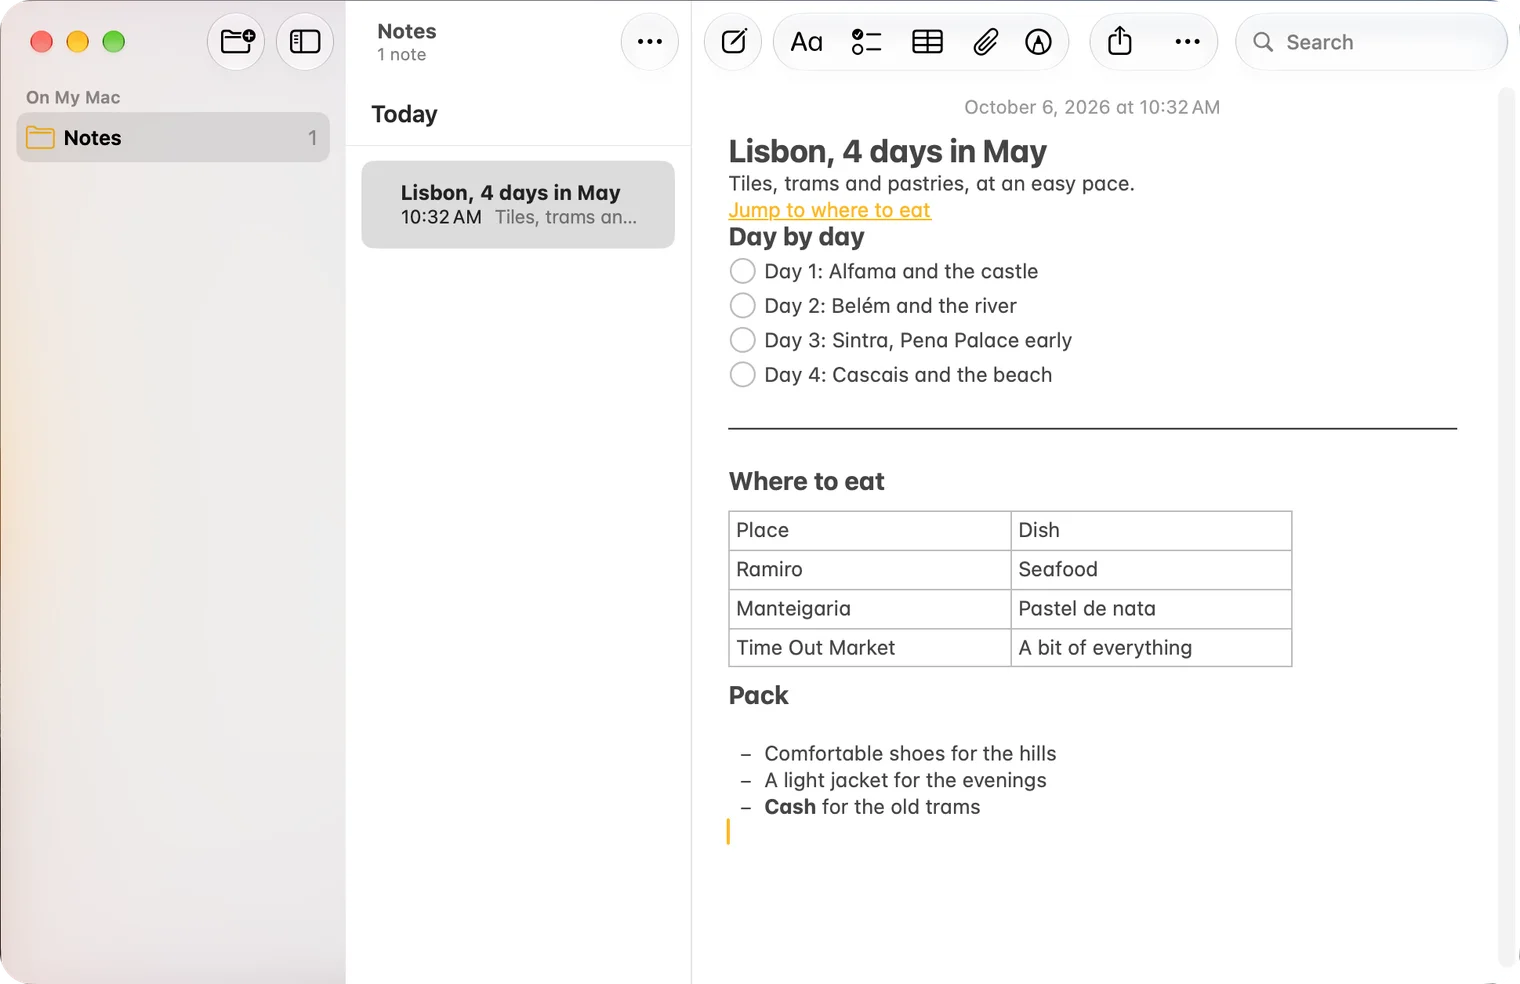Open the Aa text format menu
Viewport: 1520px width, 984px height.
(x=806, y=42)
